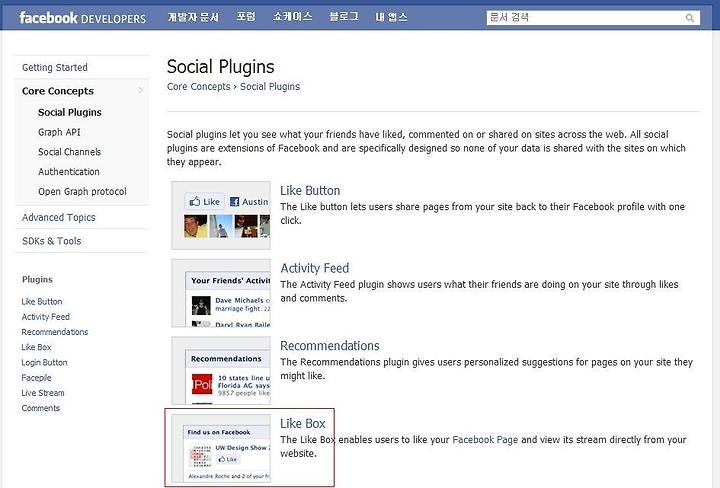Open the Like Box heading link

tap(303, 423)
